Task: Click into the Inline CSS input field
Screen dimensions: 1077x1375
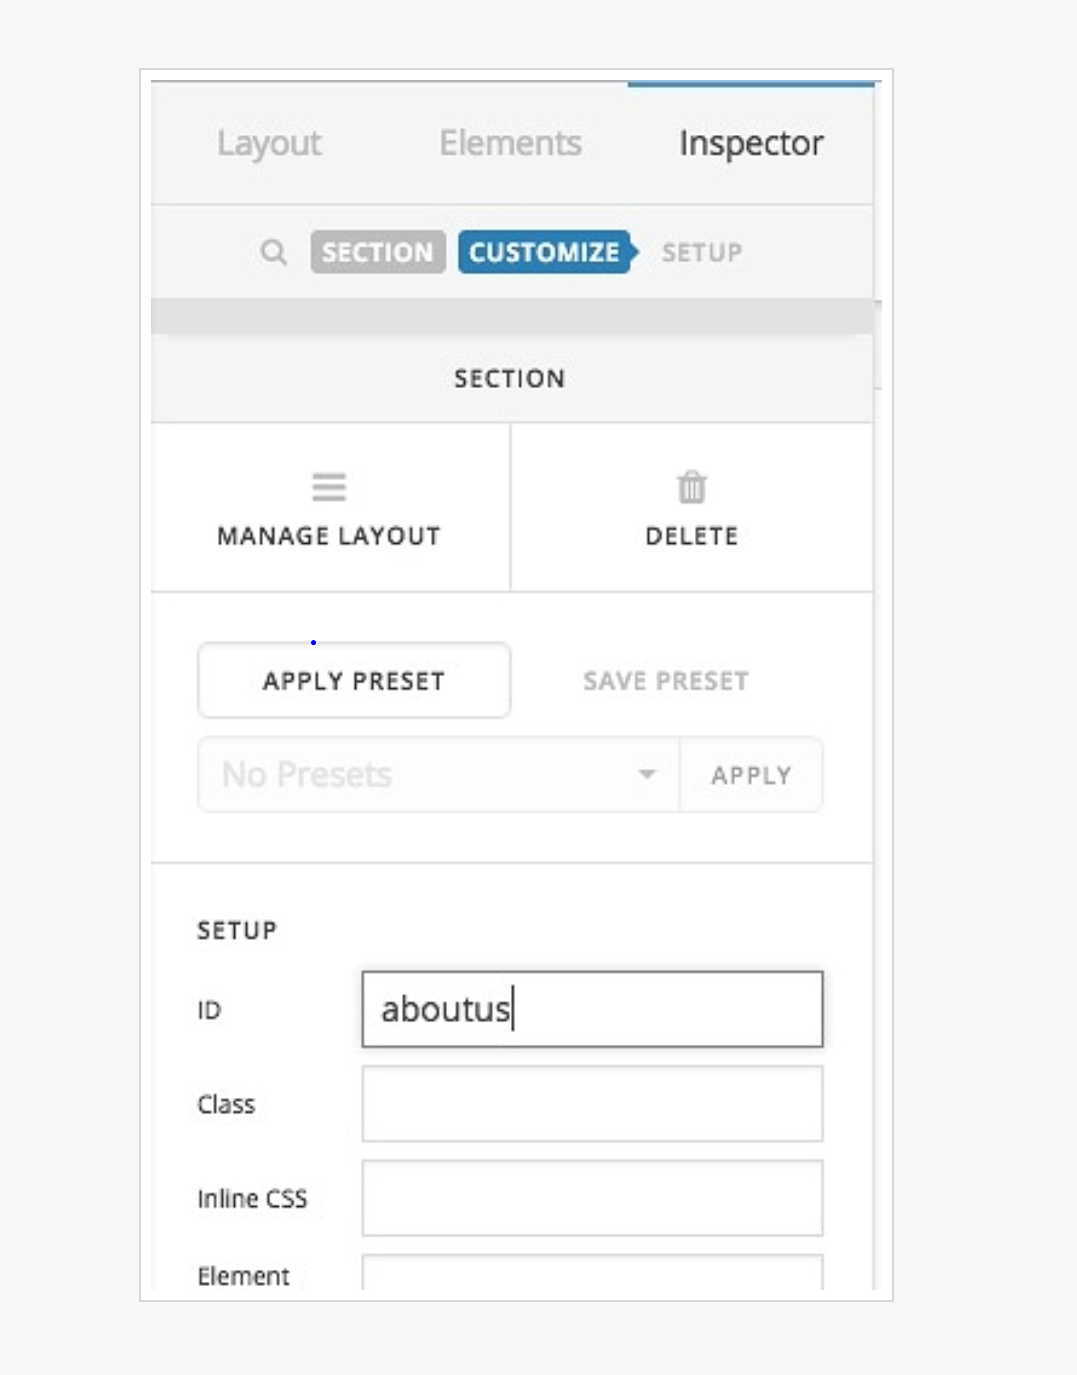Action: 592,1198
